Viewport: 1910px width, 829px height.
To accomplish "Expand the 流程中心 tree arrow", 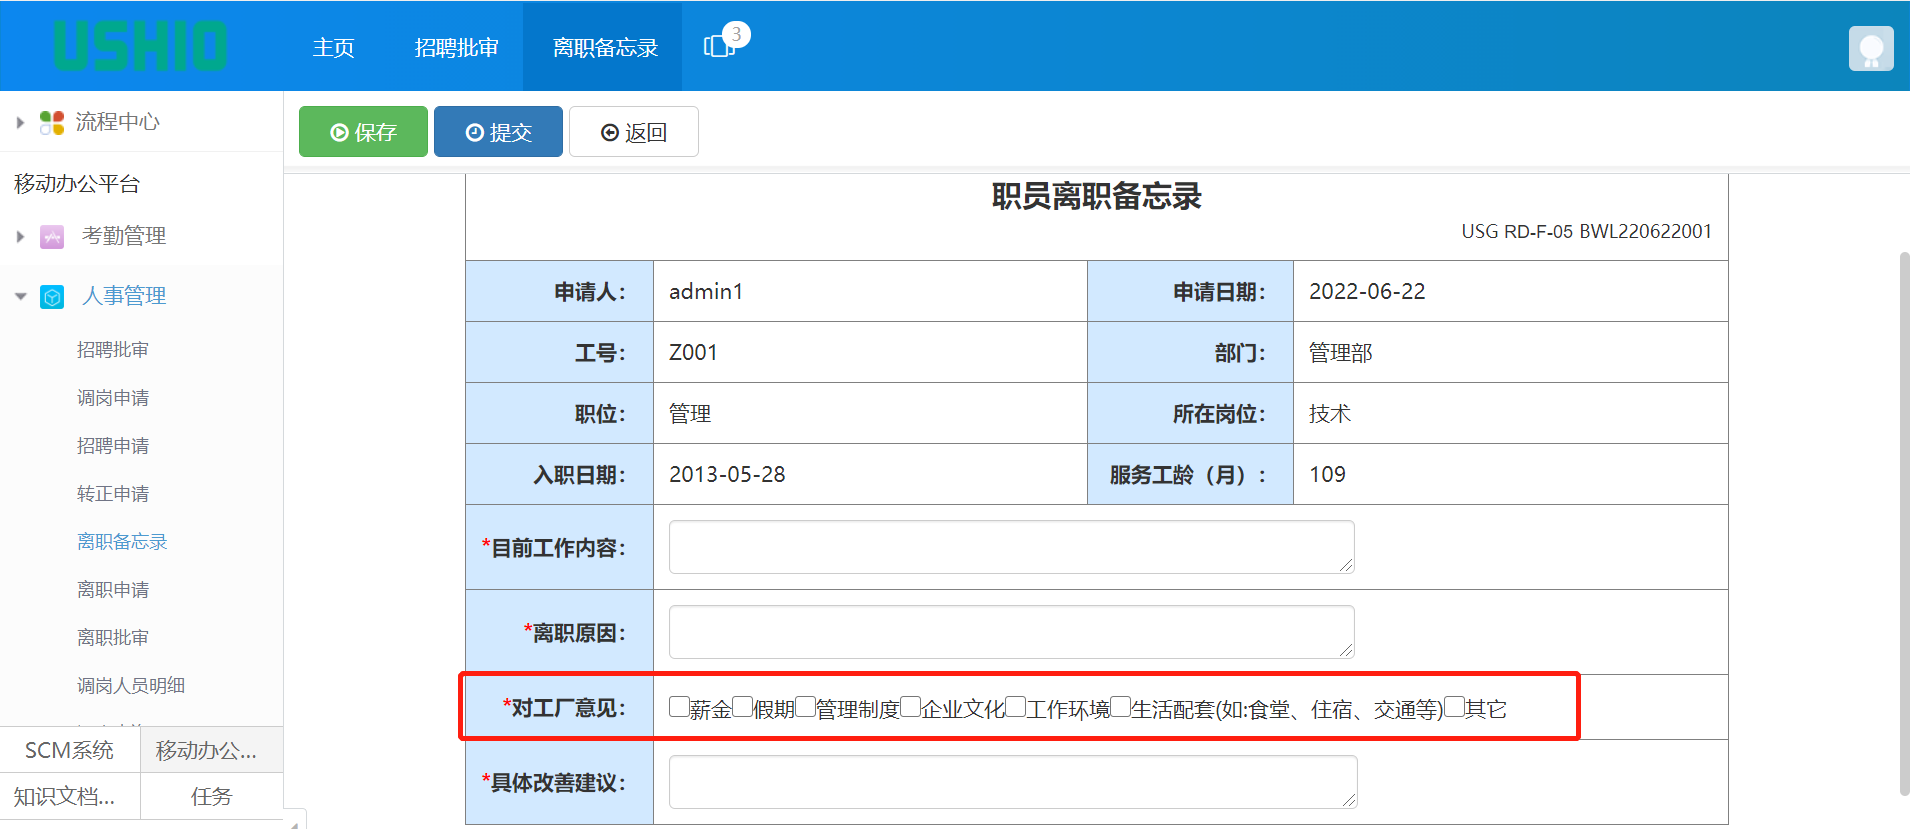I will pos(20,123).
